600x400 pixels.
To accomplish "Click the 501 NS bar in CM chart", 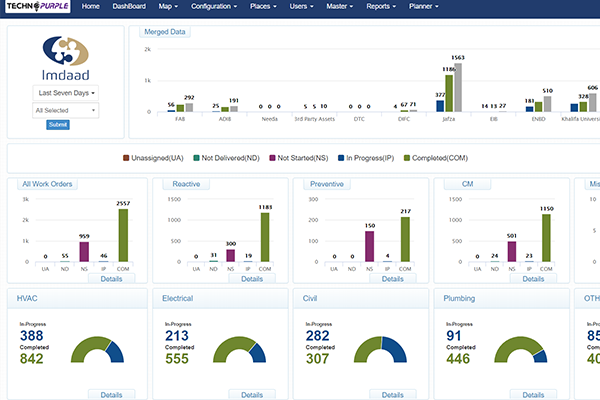I will tap(512, 251).
